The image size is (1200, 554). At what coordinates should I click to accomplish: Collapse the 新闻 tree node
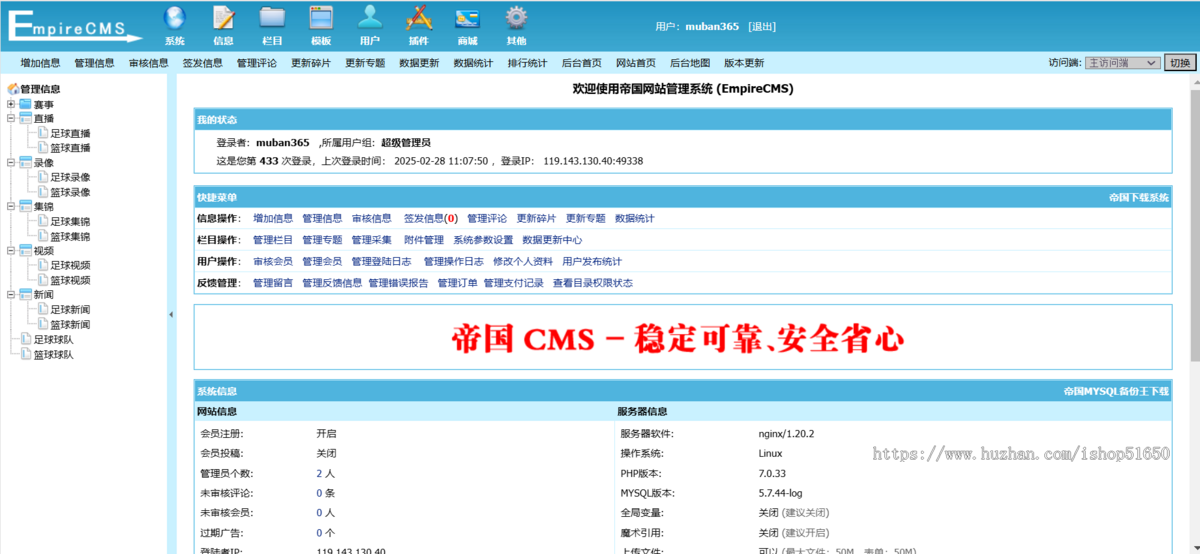coord(11,295)
